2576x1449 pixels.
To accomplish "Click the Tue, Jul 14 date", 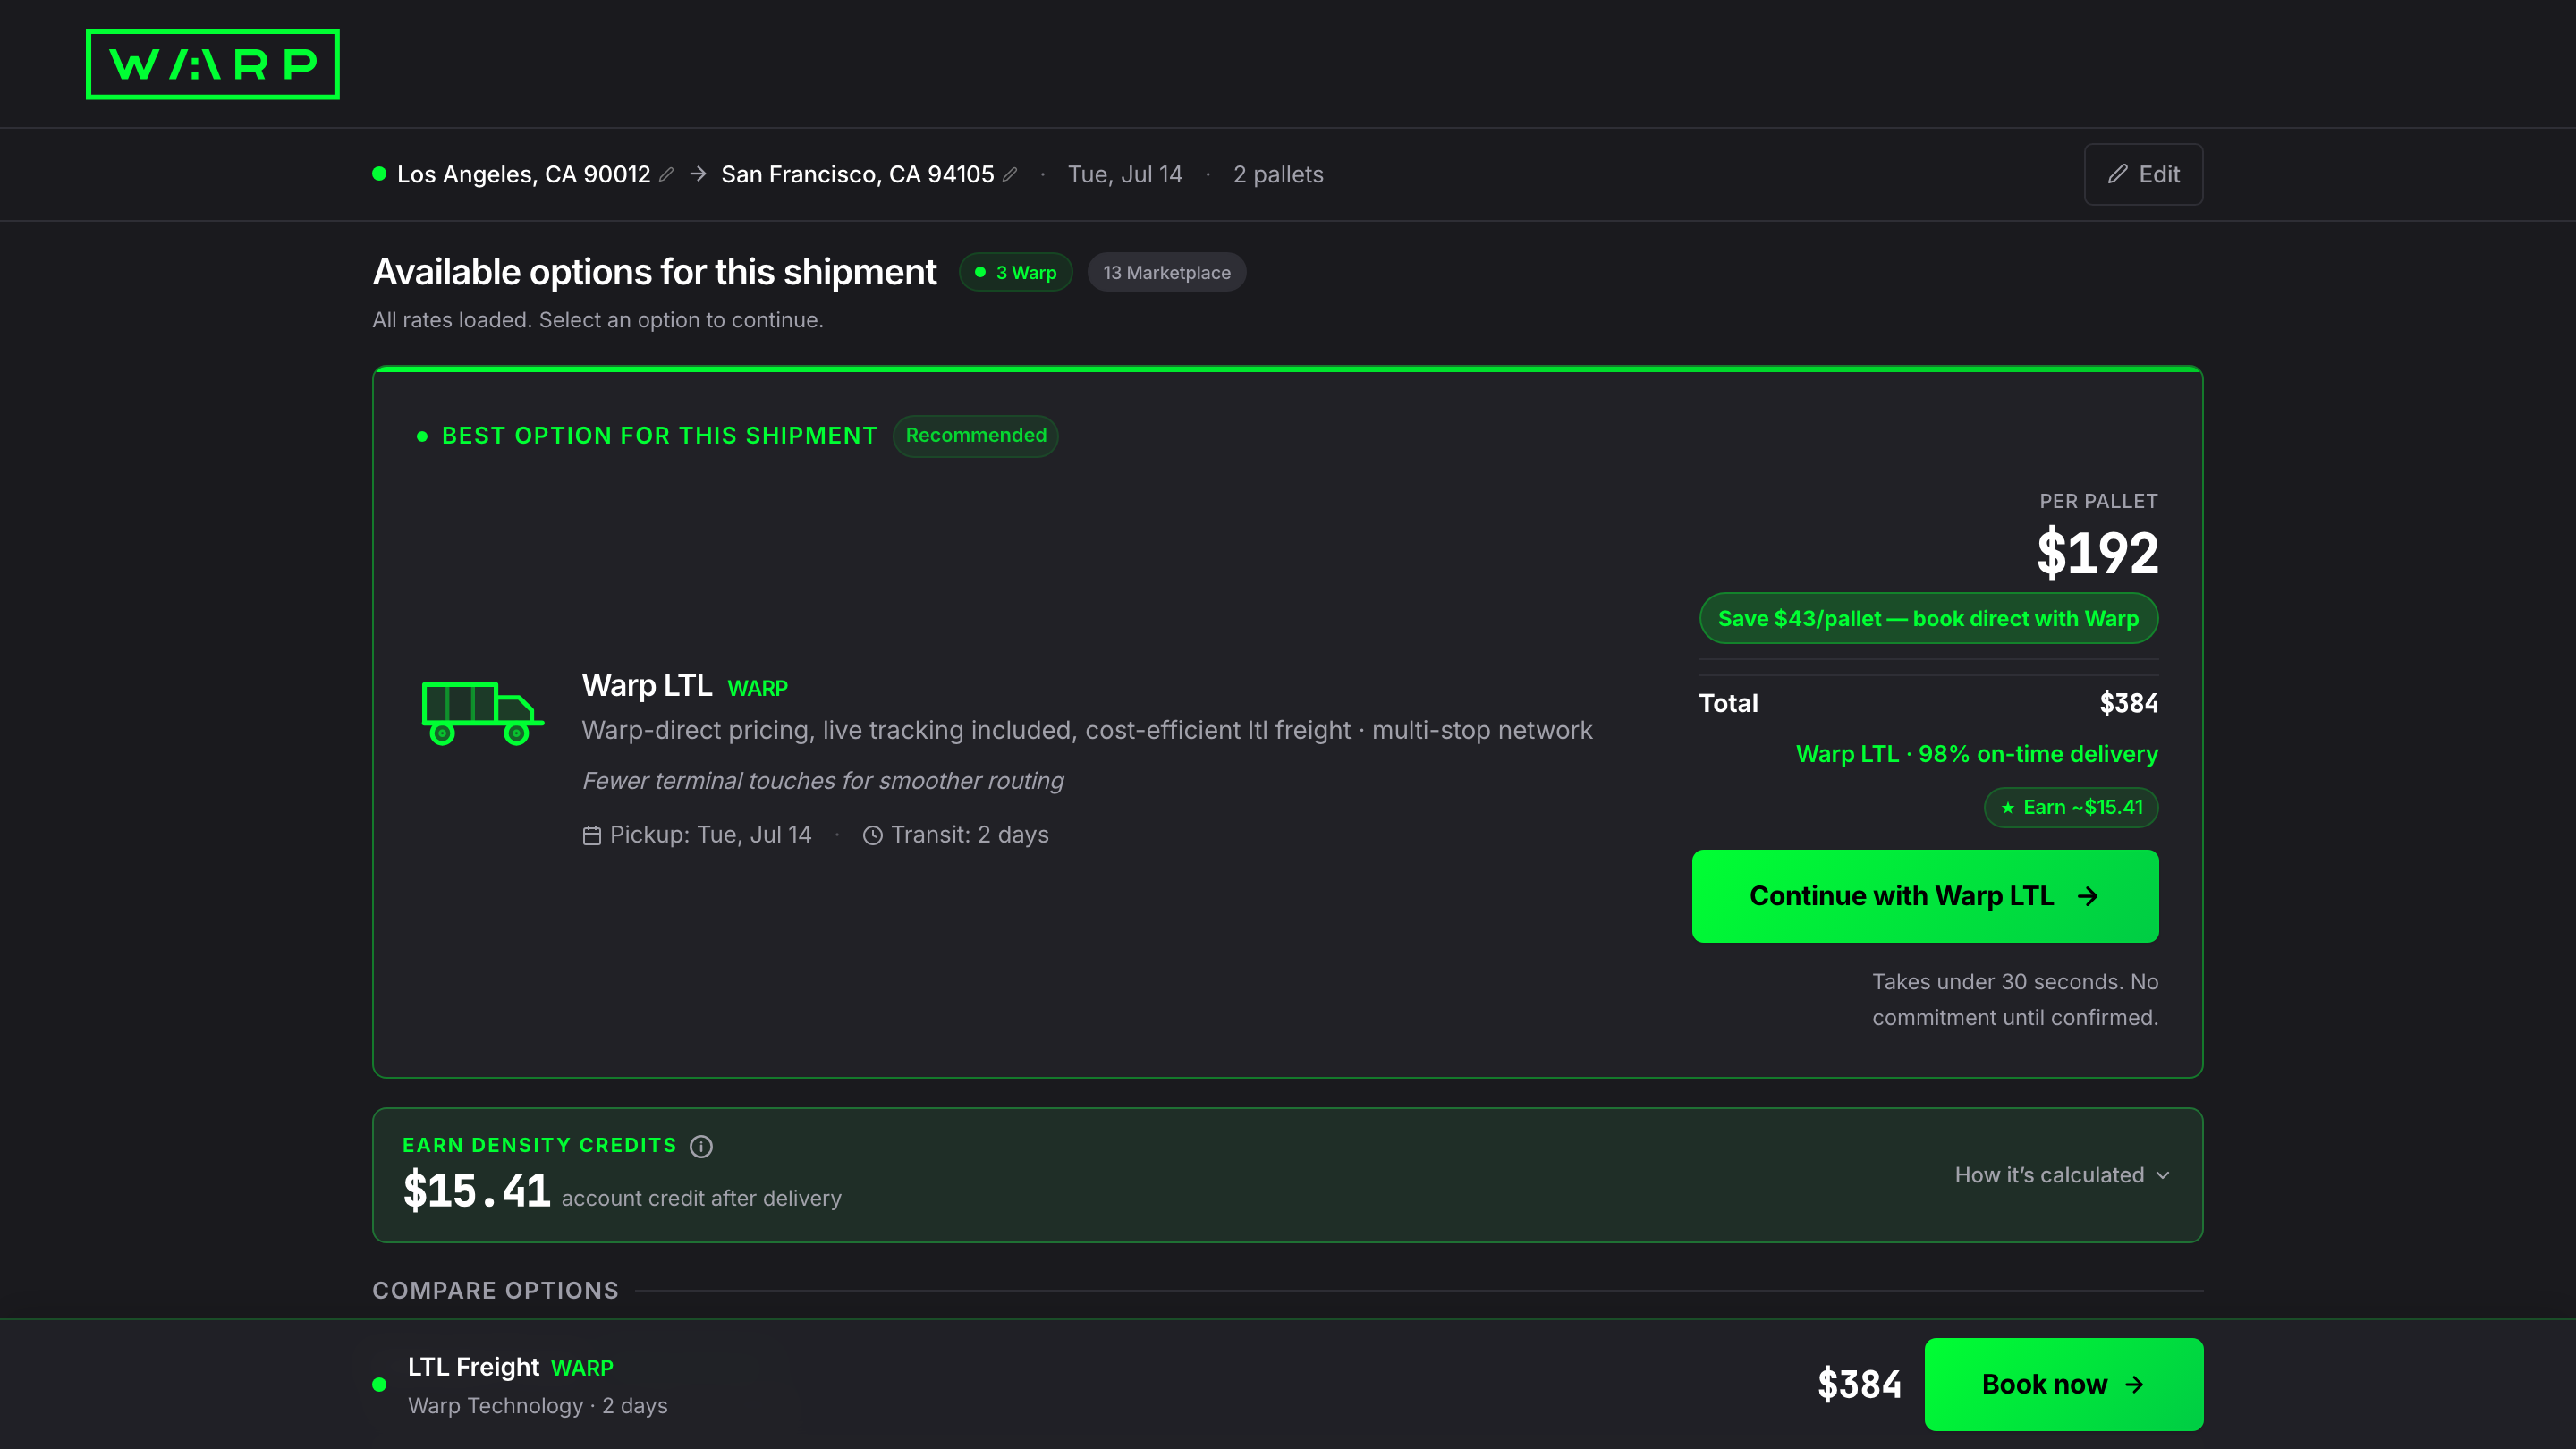I will [x=1125, y=175].
